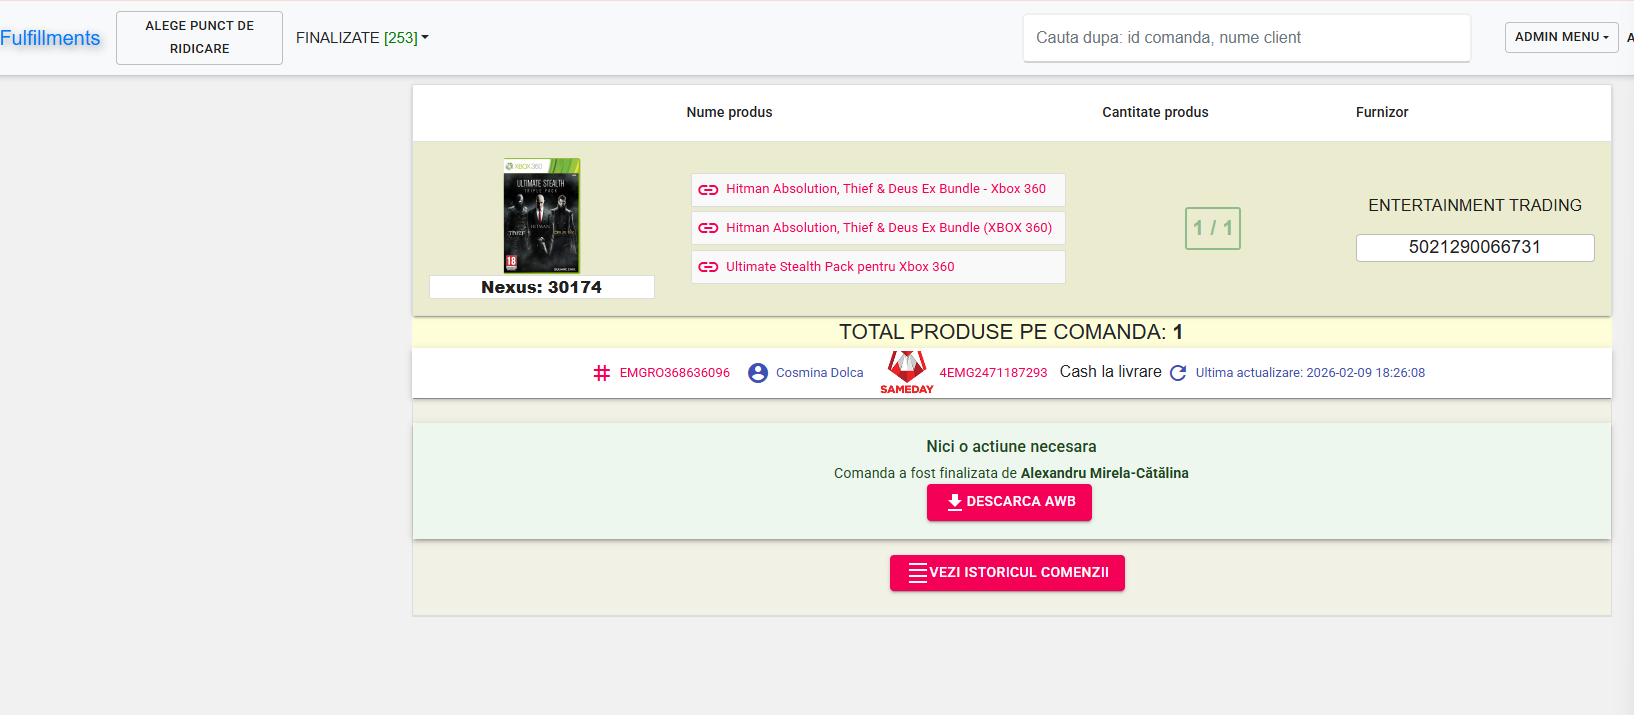Click download icon on Descarca AWB button

coord(954,502)
